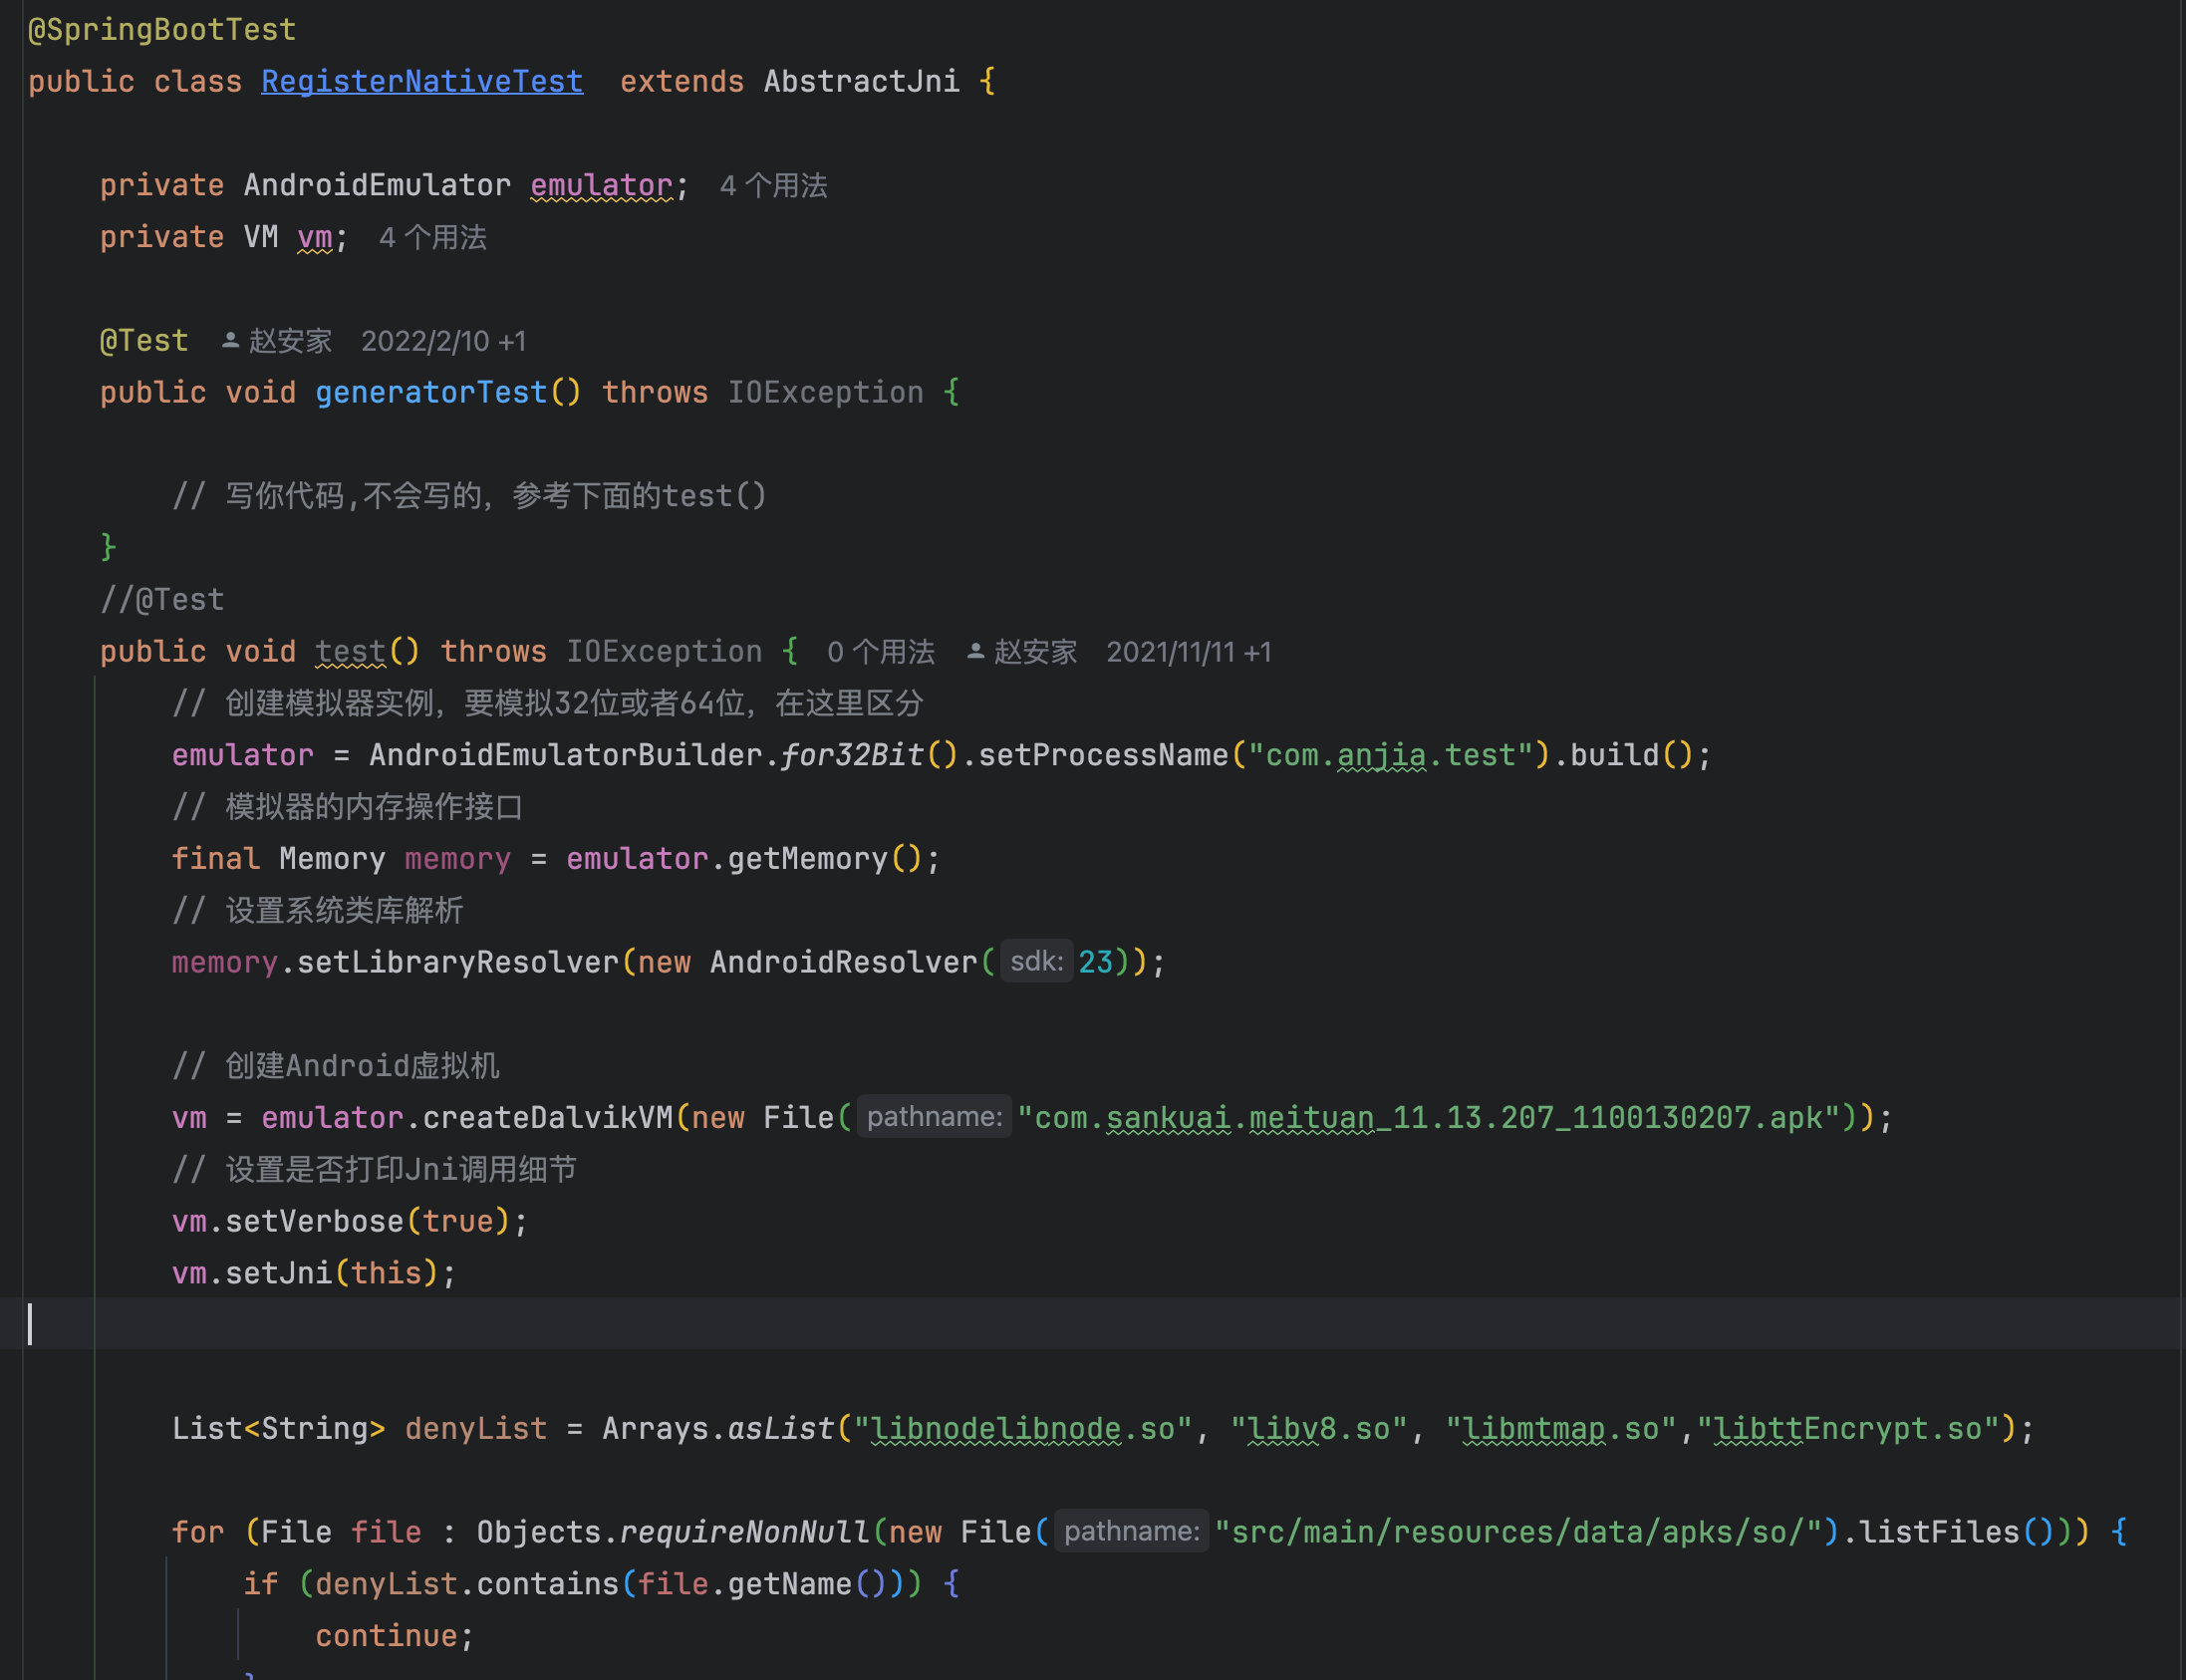
Task: Place caret on the empty highlighted line
Action: coord(600,1324)
